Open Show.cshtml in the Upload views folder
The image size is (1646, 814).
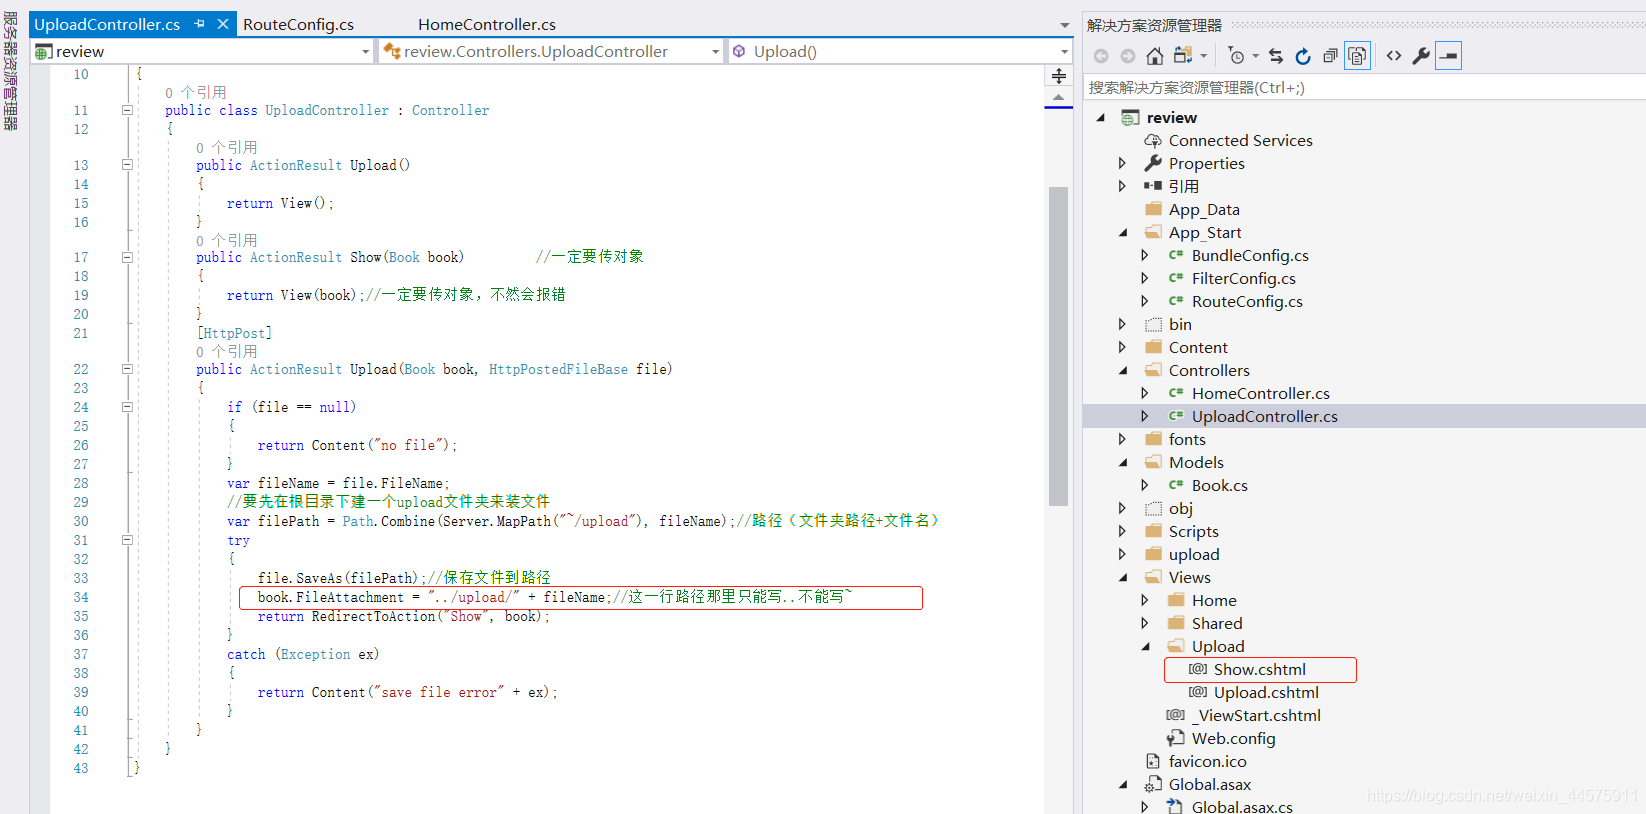(1259, 670)
